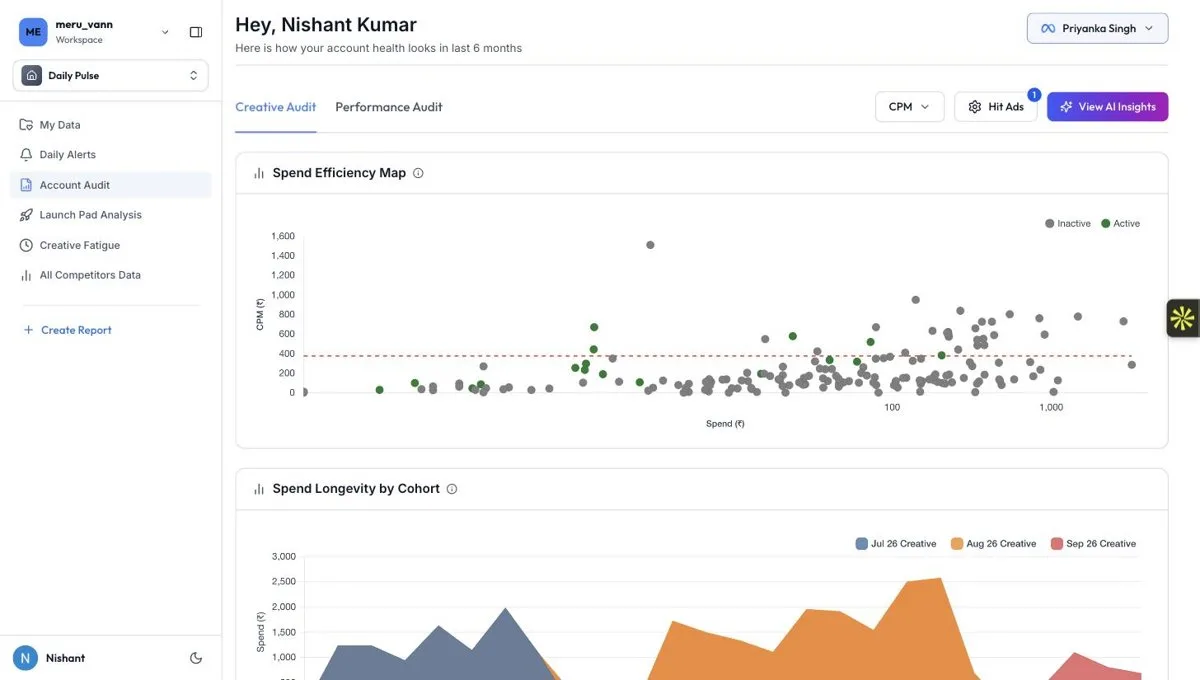
Task: Toggle the Aug 26 Creative legend series
Action: (993, 544)
